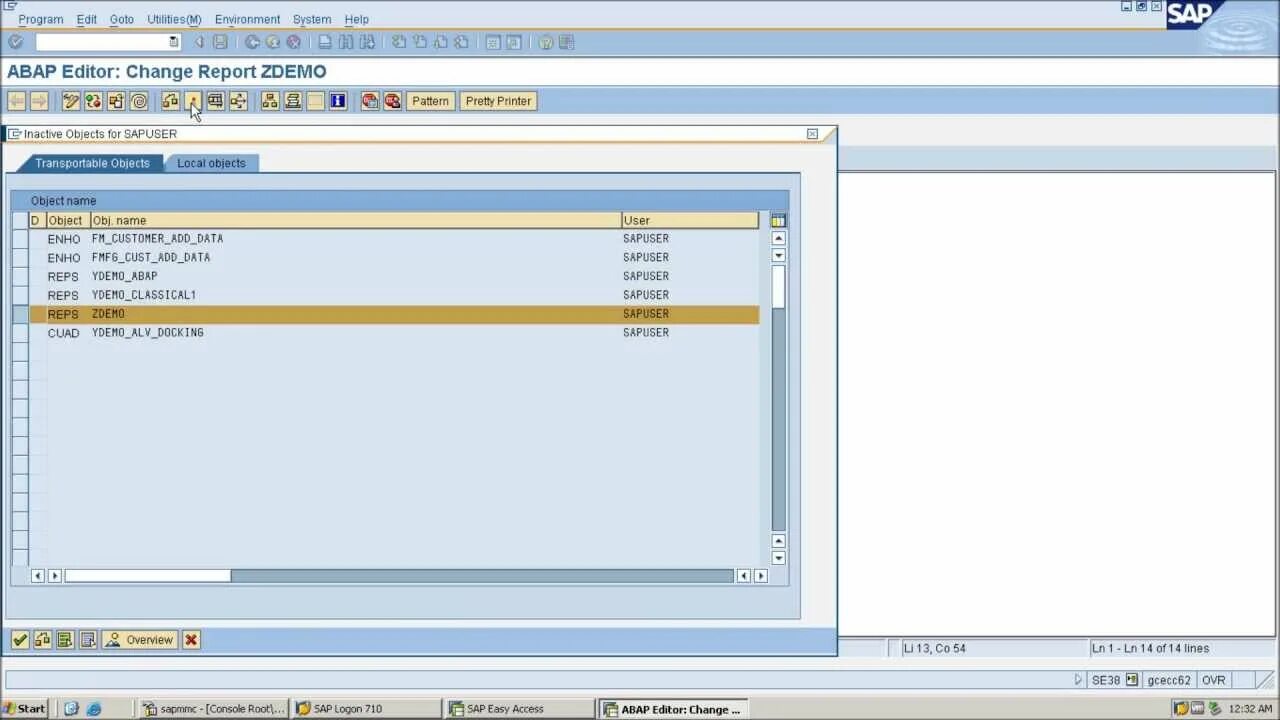1280x720 pixels.
Task: Click the Create New Session icon
Action: [492, 42]
